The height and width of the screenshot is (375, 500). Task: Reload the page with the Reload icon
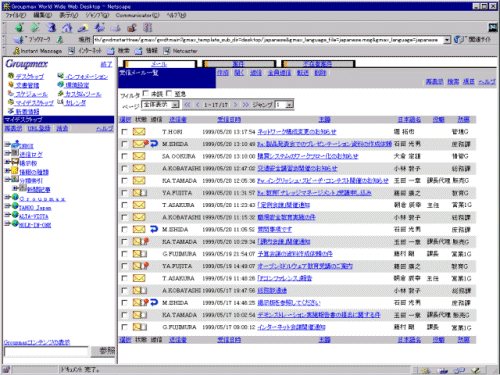(51, 28)
